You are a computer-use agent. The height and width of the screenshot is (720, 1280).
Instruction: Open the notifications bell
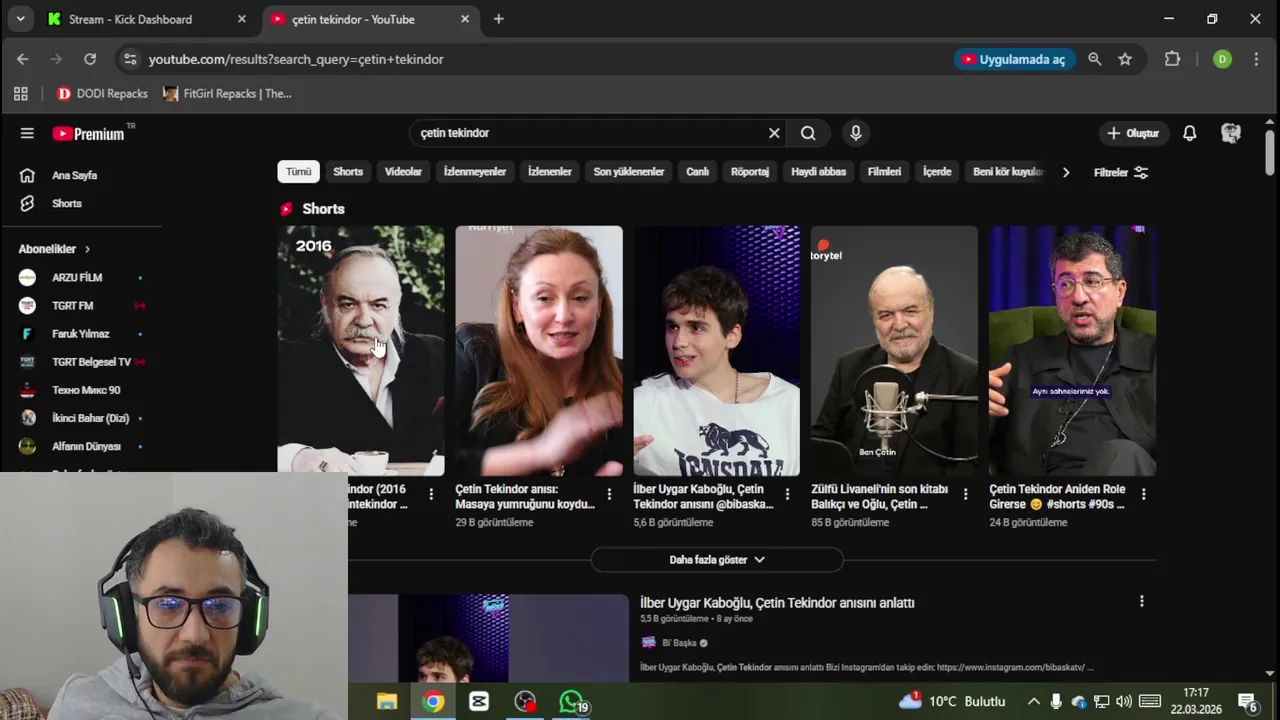(x=1190, y=133)
